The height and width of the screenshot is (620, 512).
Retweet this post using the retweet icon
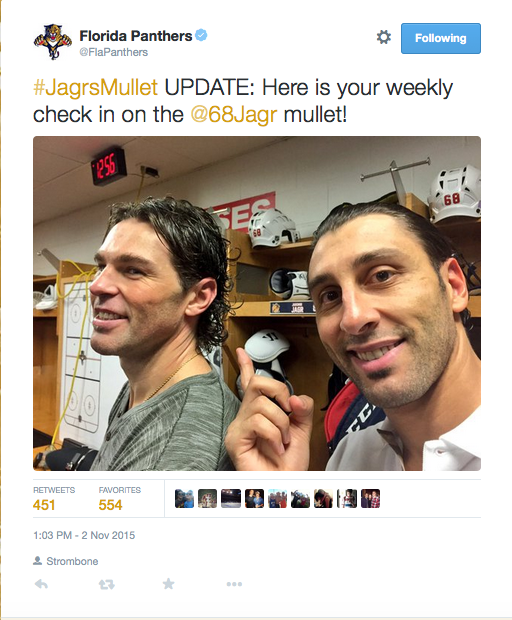tap(106, 584)
